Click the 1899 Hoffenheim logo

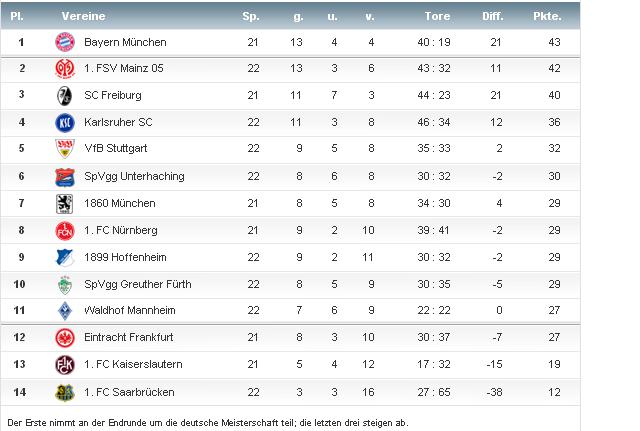tap(65, 258)
